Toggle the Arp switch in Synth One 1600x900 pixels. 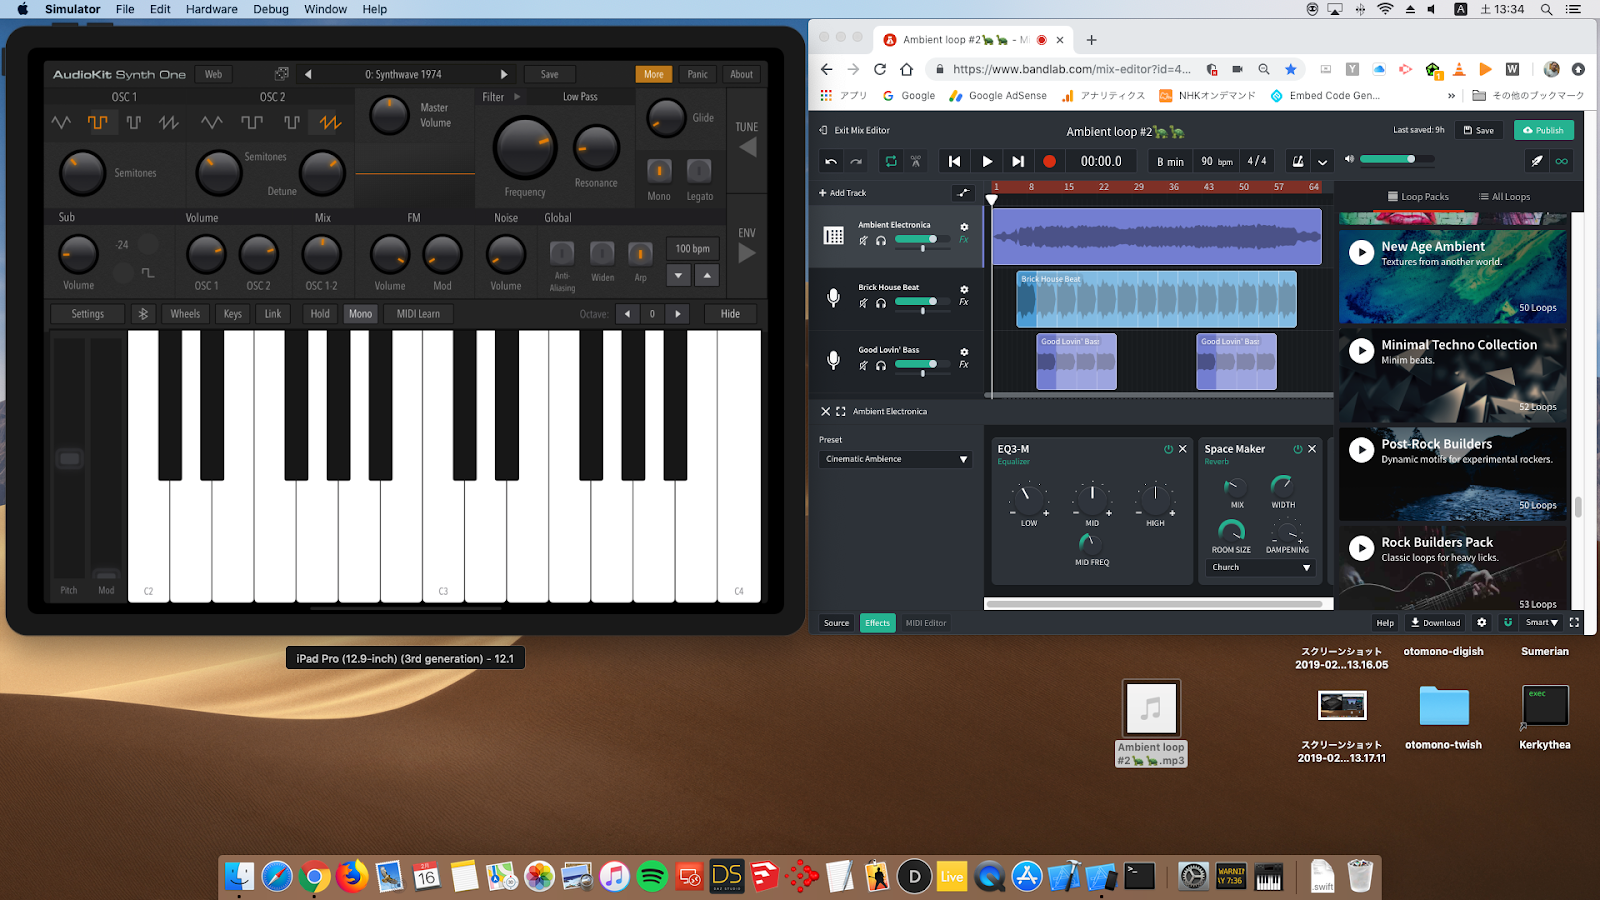pyautogui.click(x=640, y=253)
